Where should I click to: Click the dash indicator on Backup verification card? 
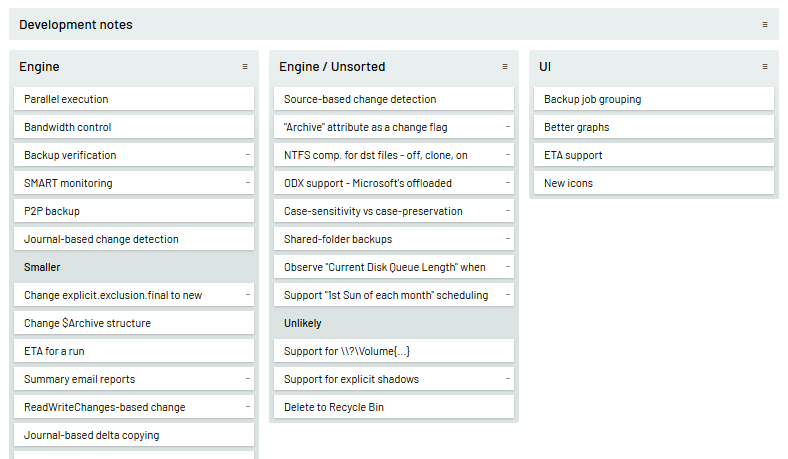[x=248, y=155]
